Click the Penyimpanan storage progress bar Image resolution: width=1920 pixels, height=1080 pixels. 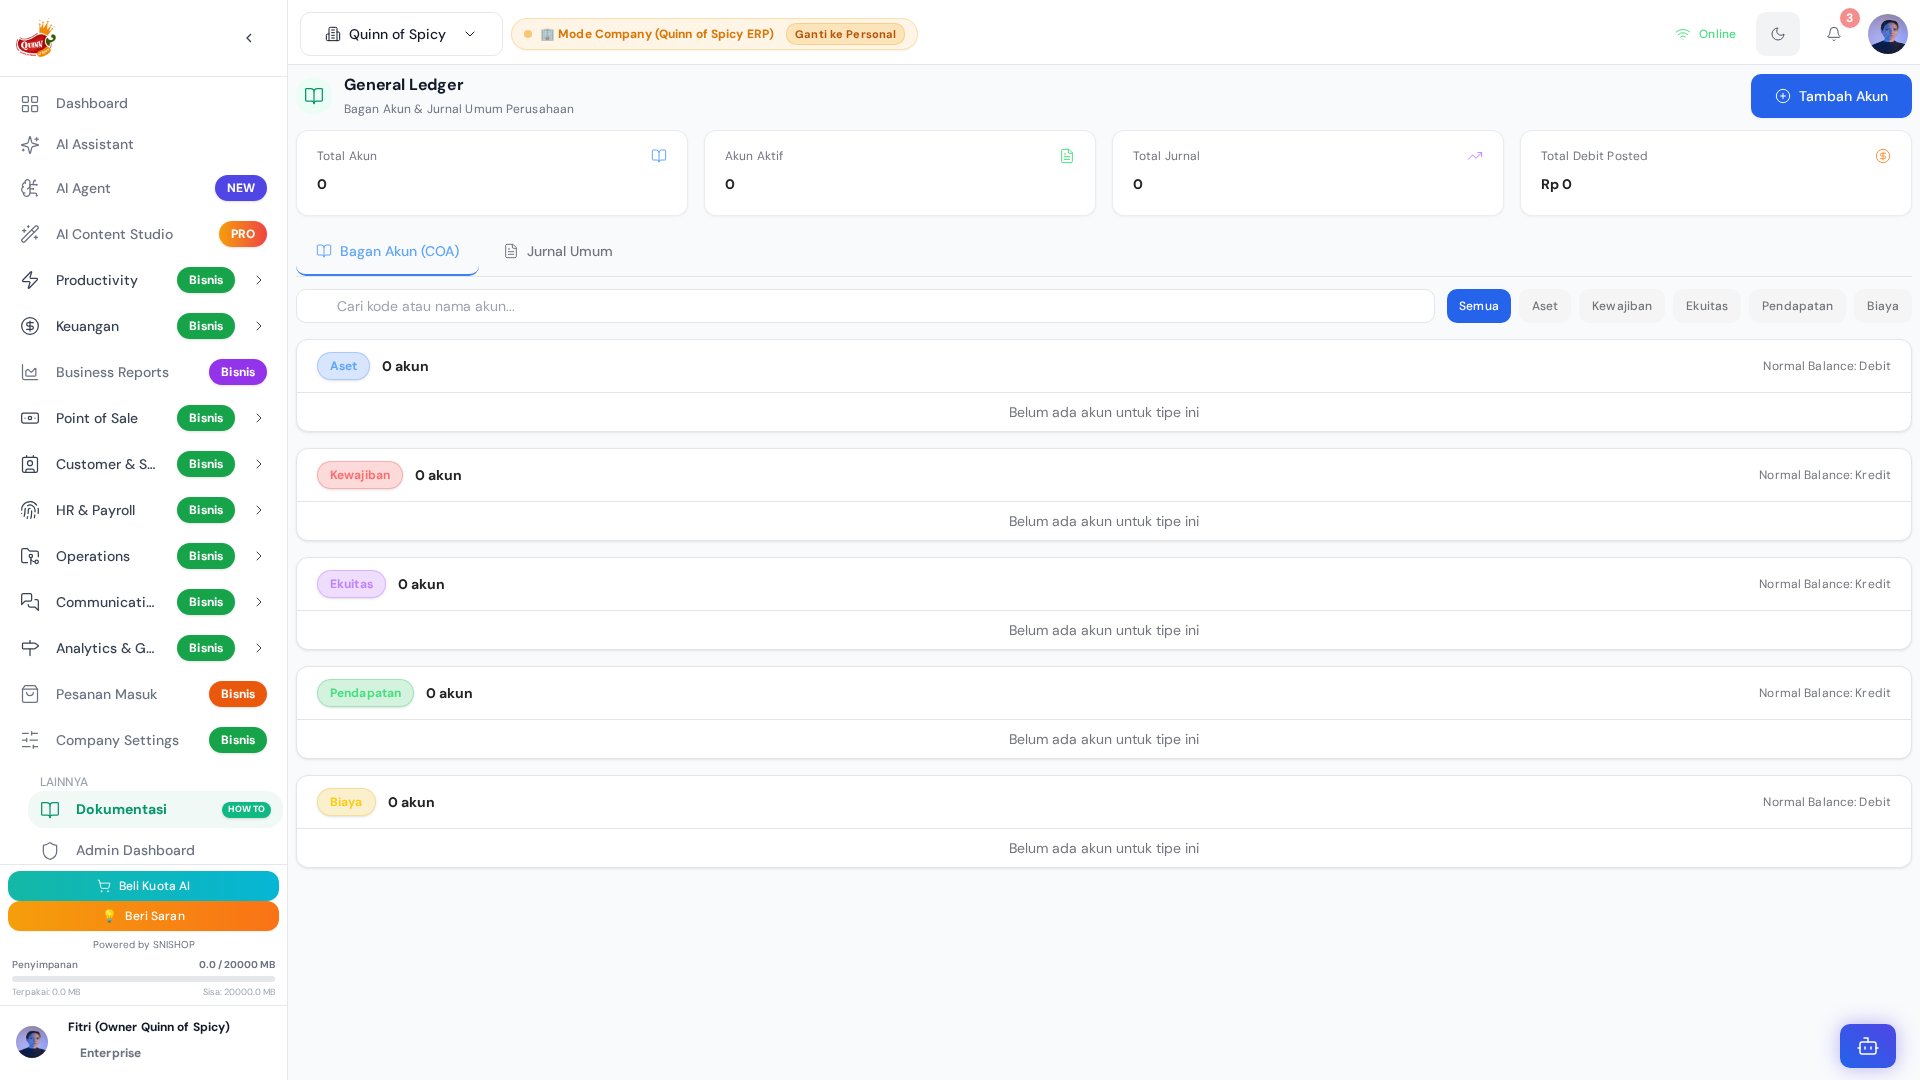click(x=143, y=979)
